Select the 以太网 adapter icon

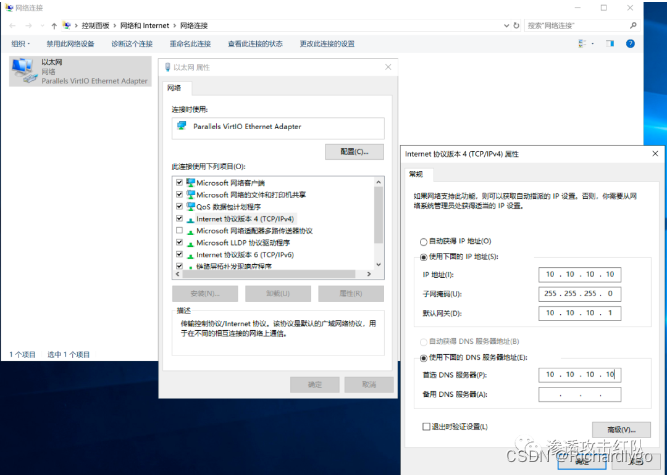tap(24, 71)
